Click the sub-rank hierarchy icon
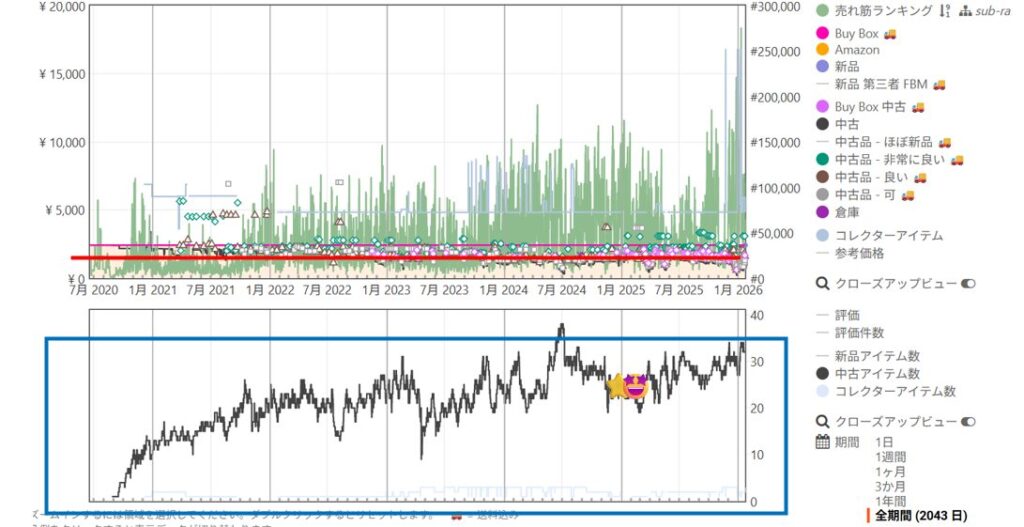This screenshot has width=1024, height=527. (965, 11)
